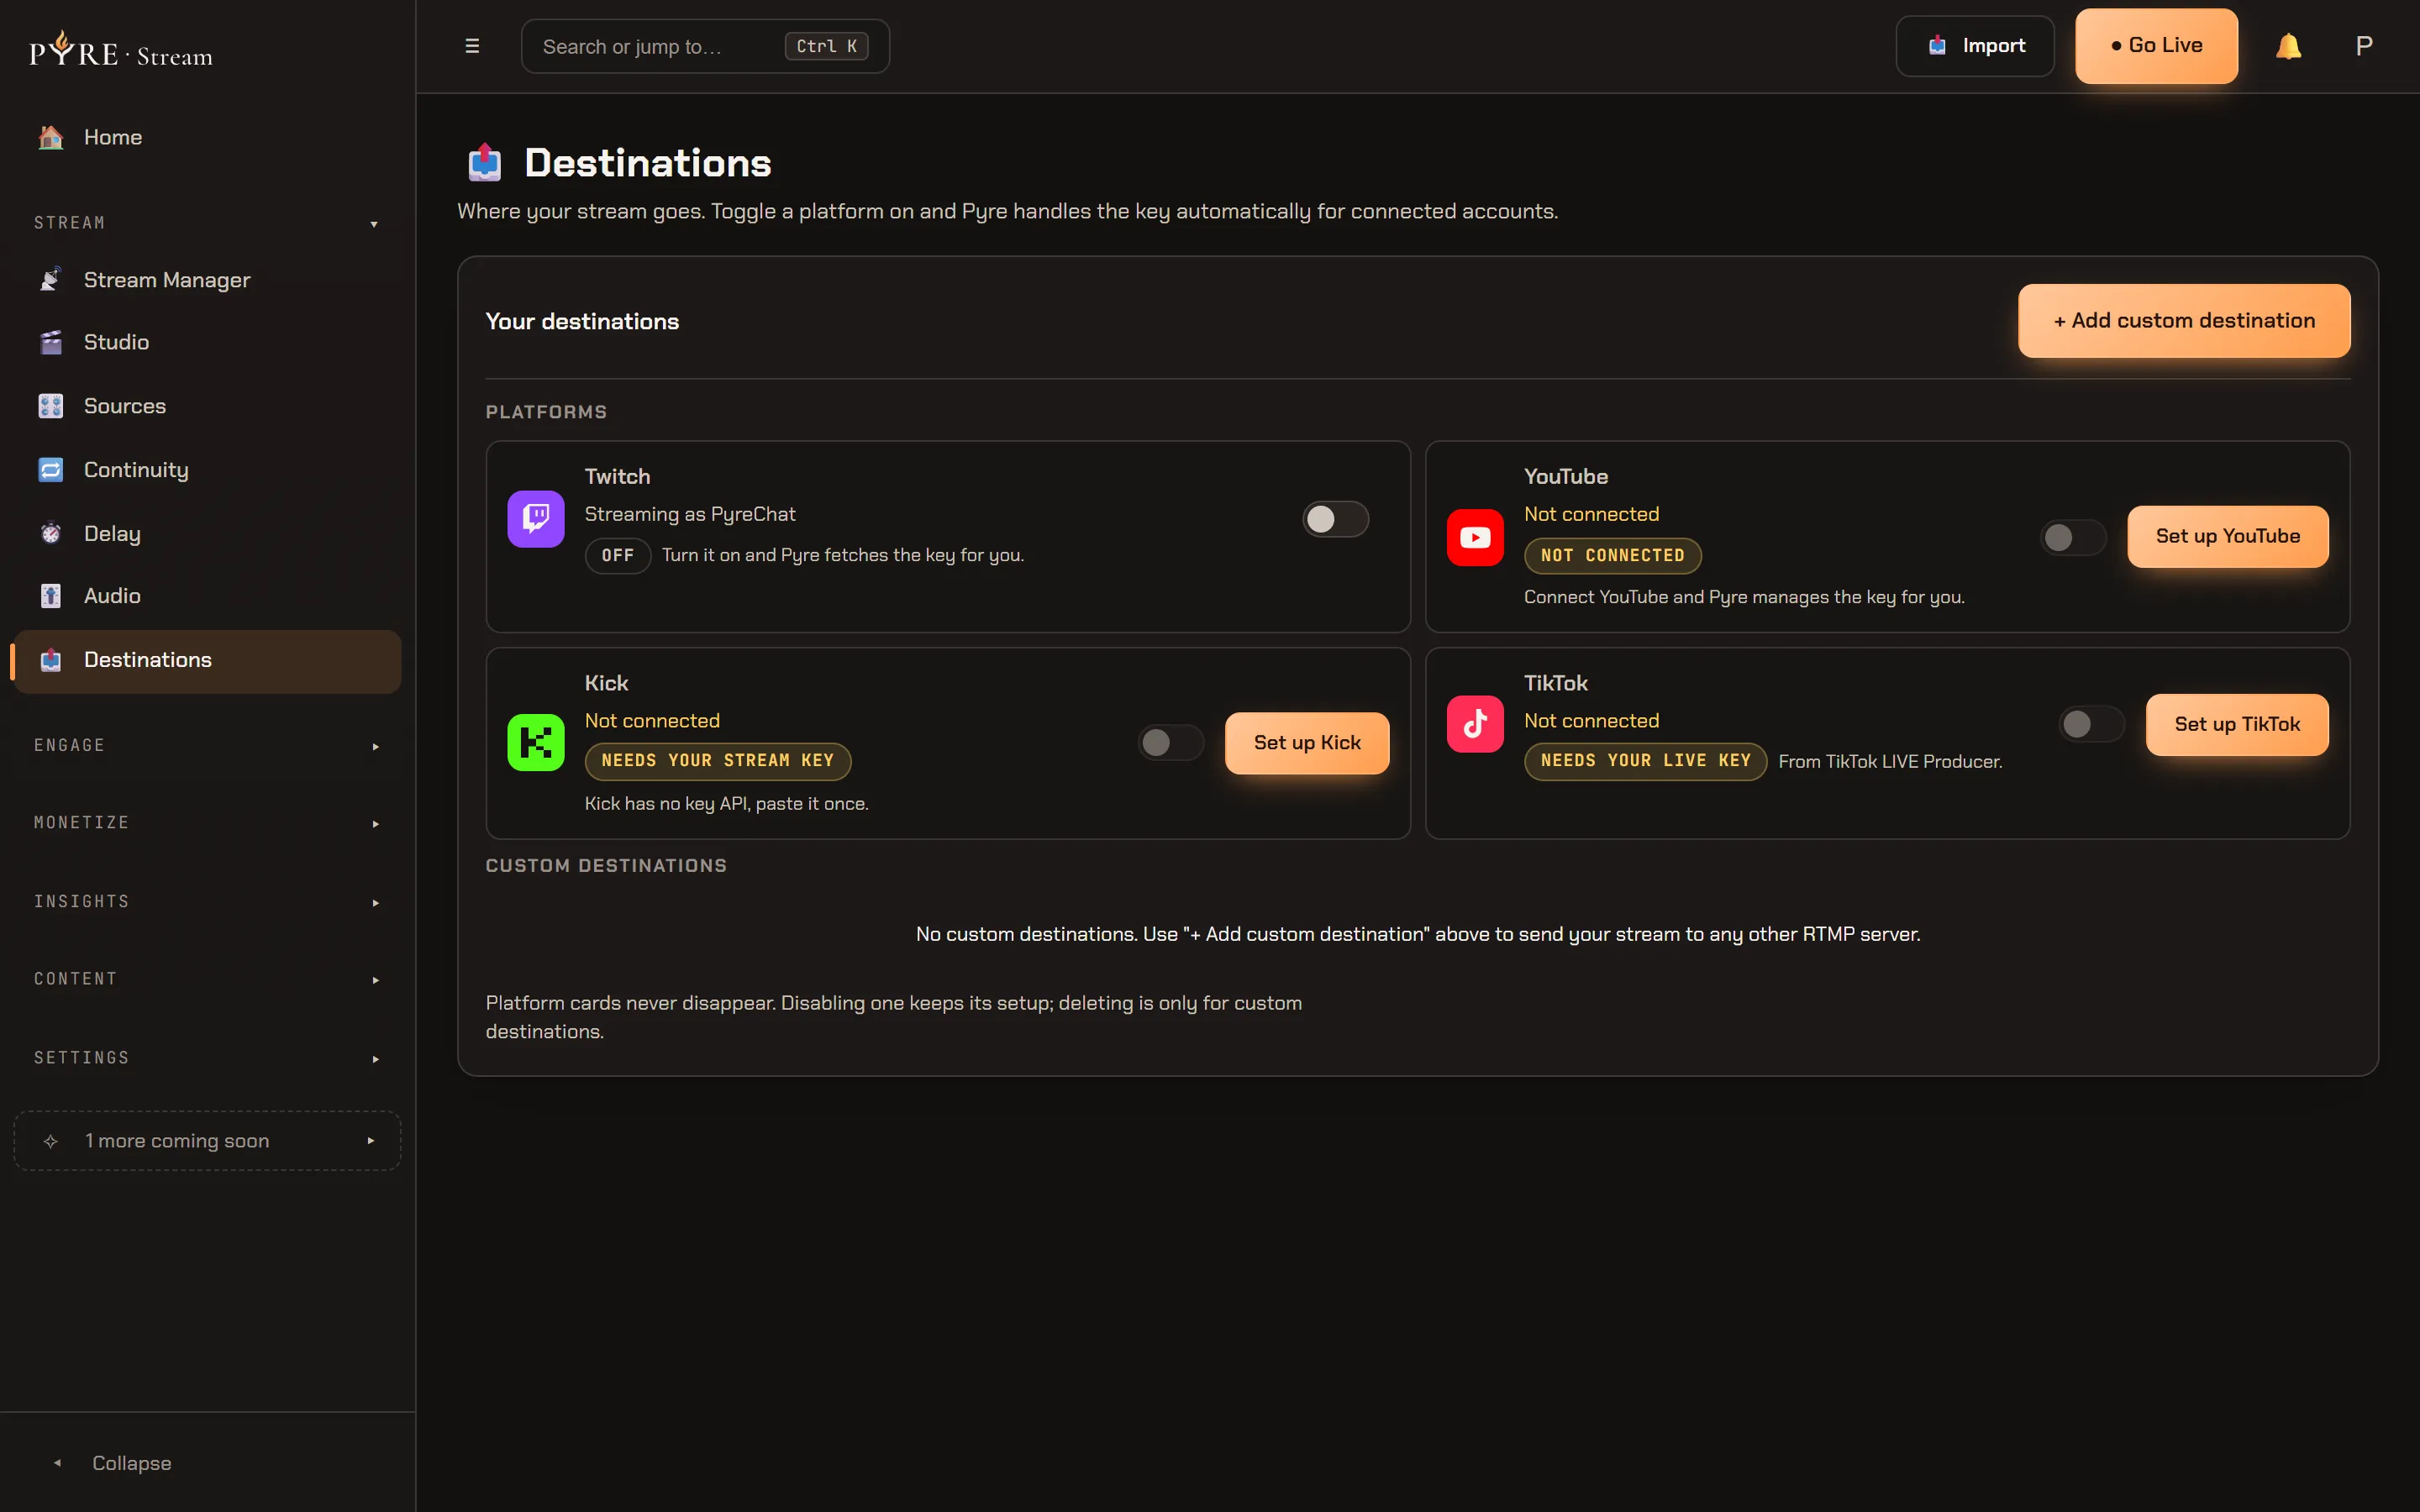Expand the INSIGHTS sidebar section

(x=207, y=902)
